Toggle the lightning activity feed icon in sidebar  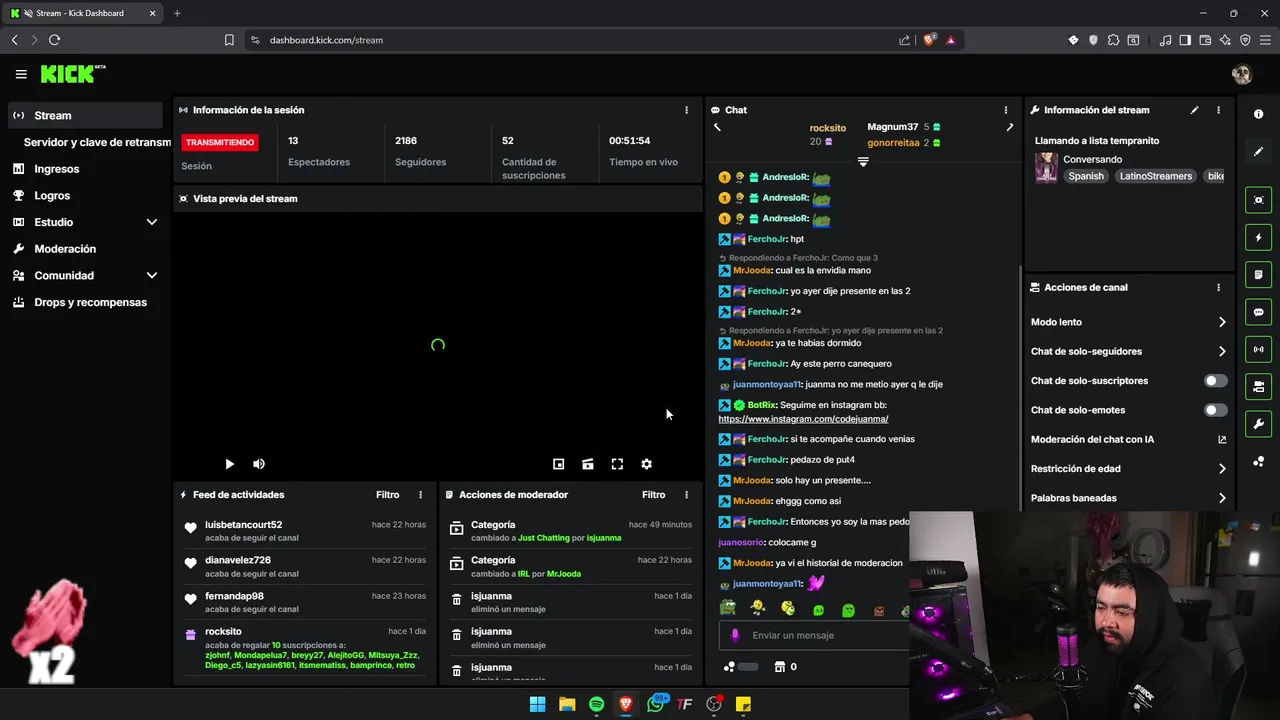point(1258,238)
